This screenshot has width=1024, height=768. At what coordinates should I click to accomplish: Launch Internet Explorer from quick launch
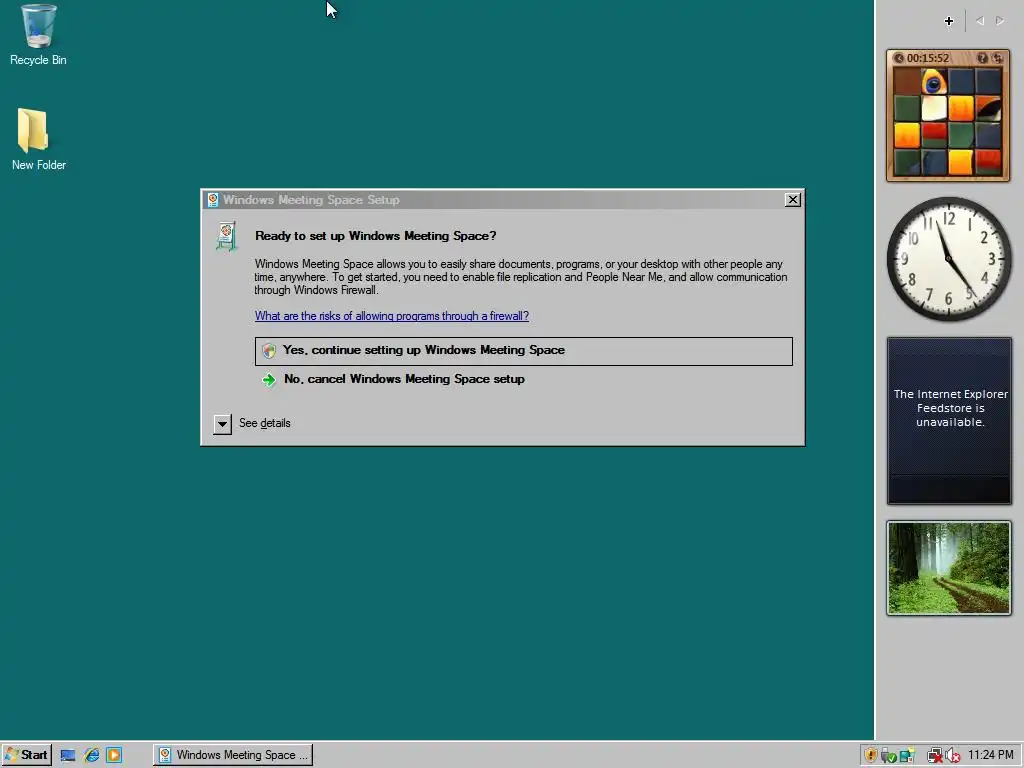pos(91,756)
